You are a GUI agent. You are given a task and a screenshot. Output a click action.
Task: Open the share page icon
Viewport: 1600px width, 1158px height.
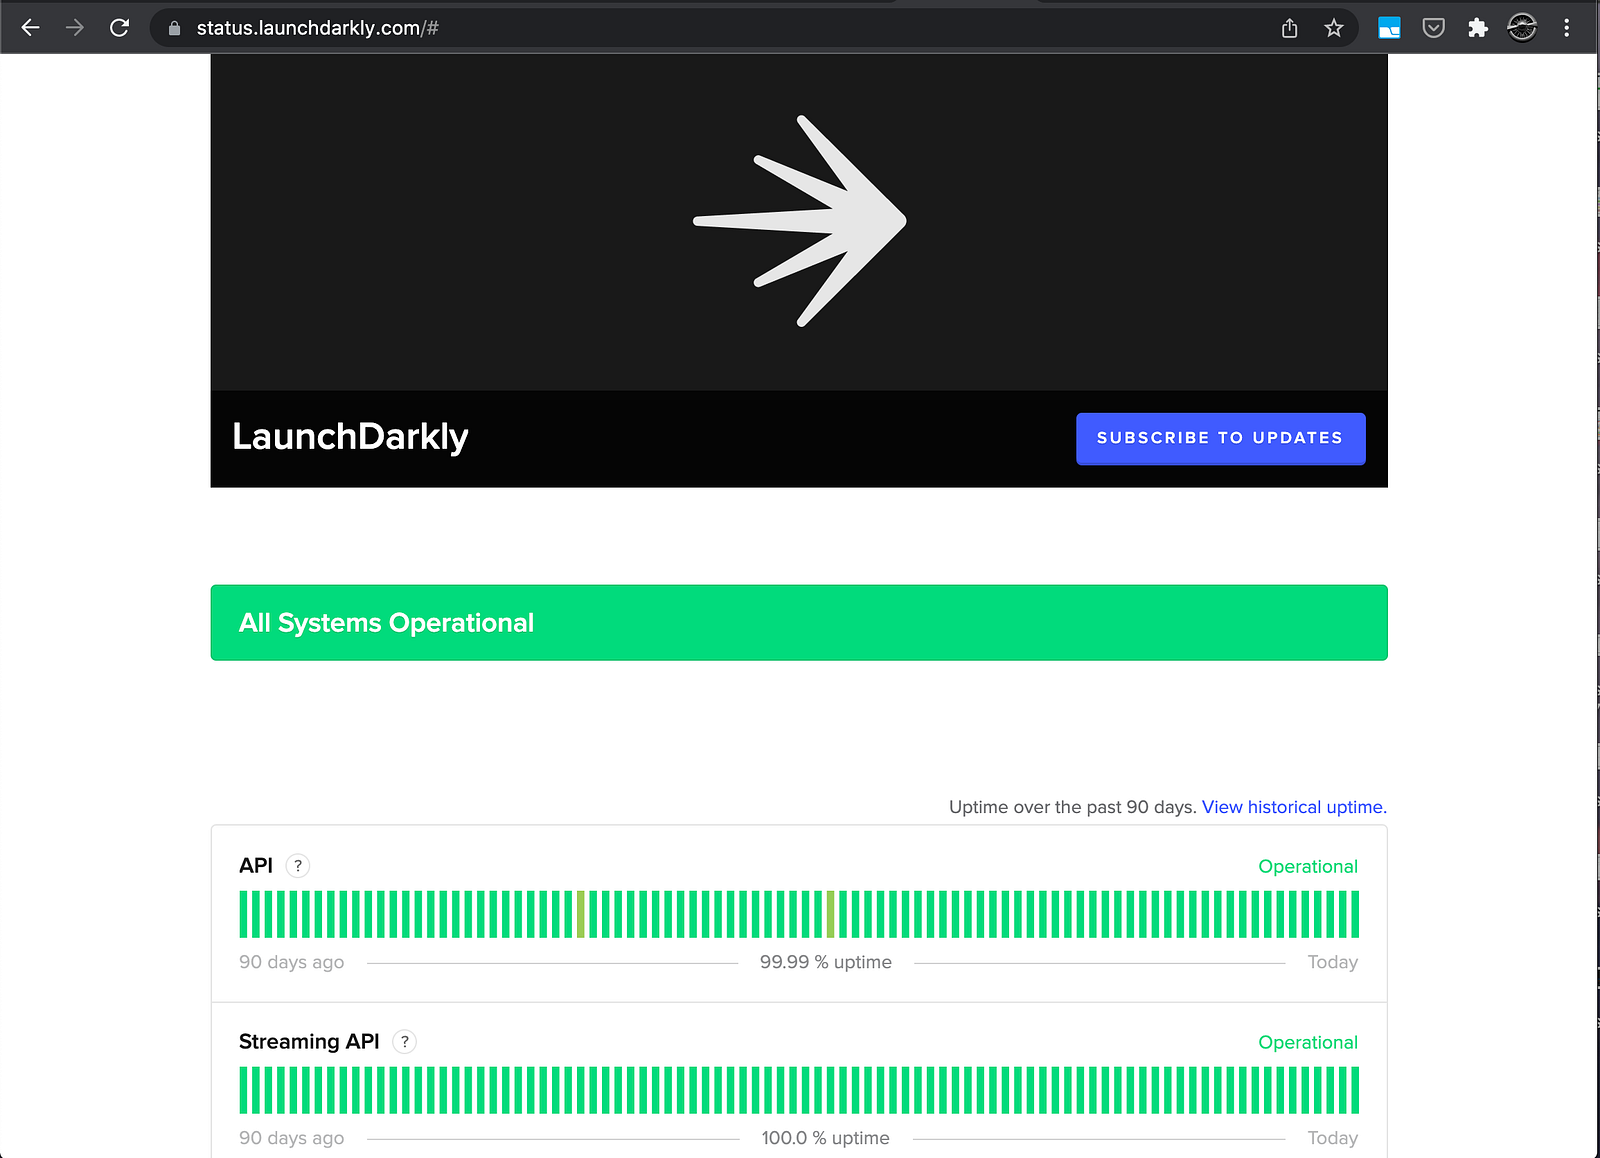(x=1290, y=28)
